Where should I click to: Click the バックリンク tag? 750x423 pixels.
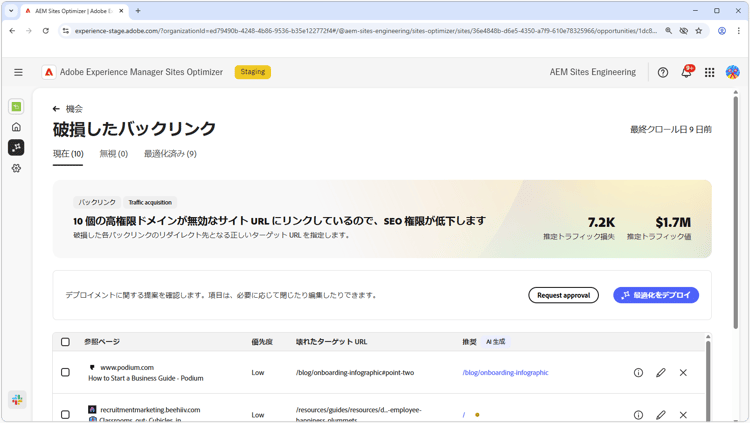click(97, 202)
